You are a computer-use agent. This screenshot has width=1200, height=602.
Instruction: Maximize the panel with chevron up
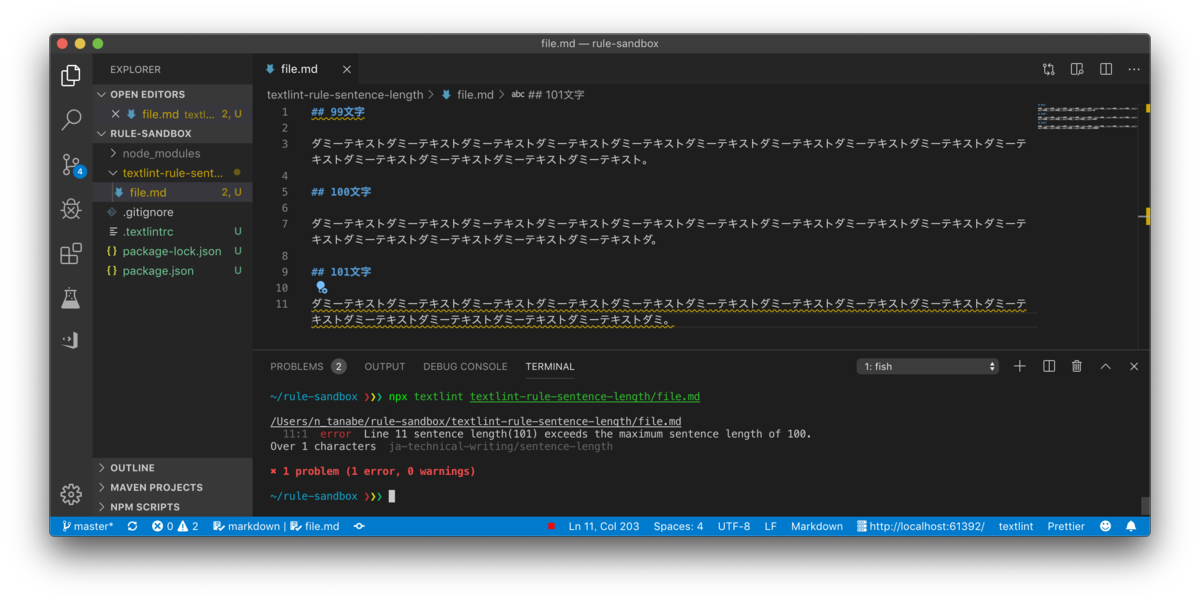[x=1106, y=366]
